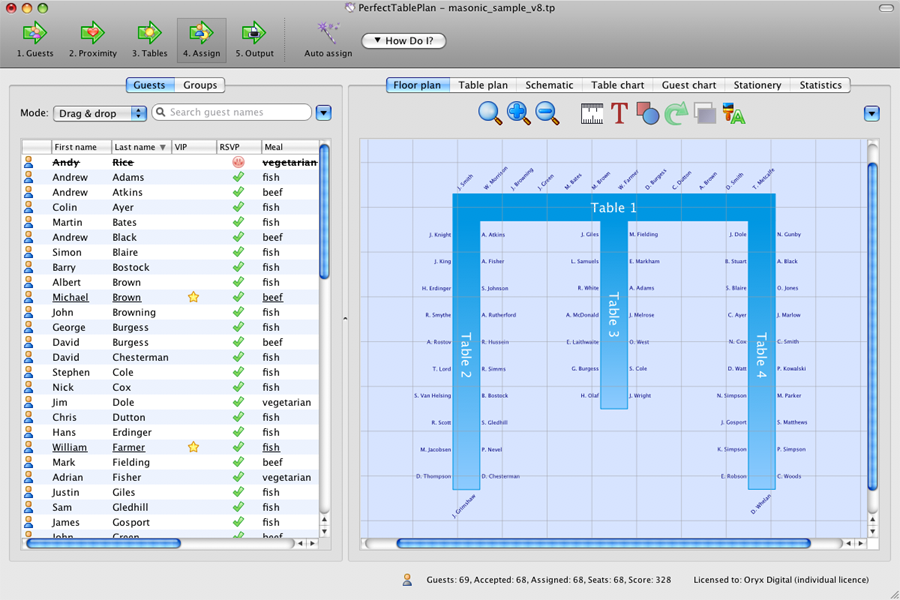
Task: Switch to the Table chart tab
Action: (x=617, y=85)
